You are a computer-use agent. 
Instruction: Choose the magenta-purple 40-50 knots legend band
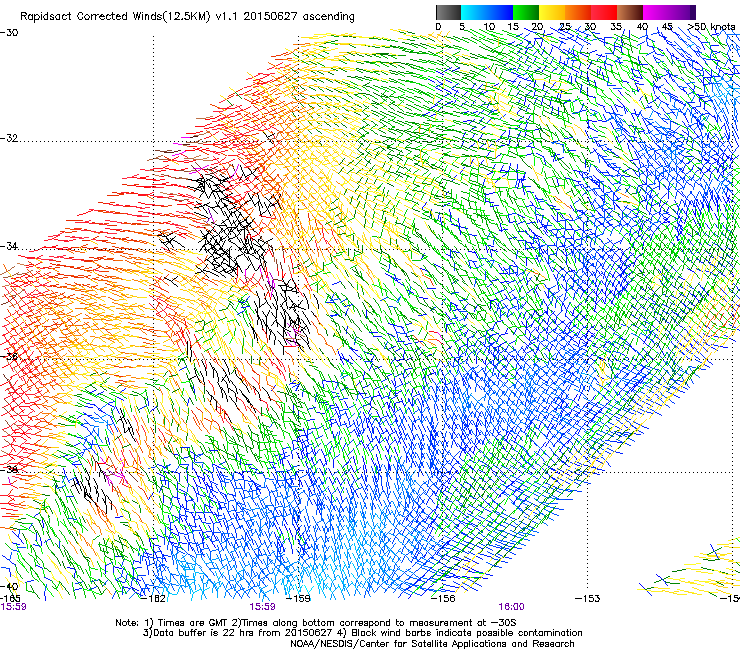(669, 12)
